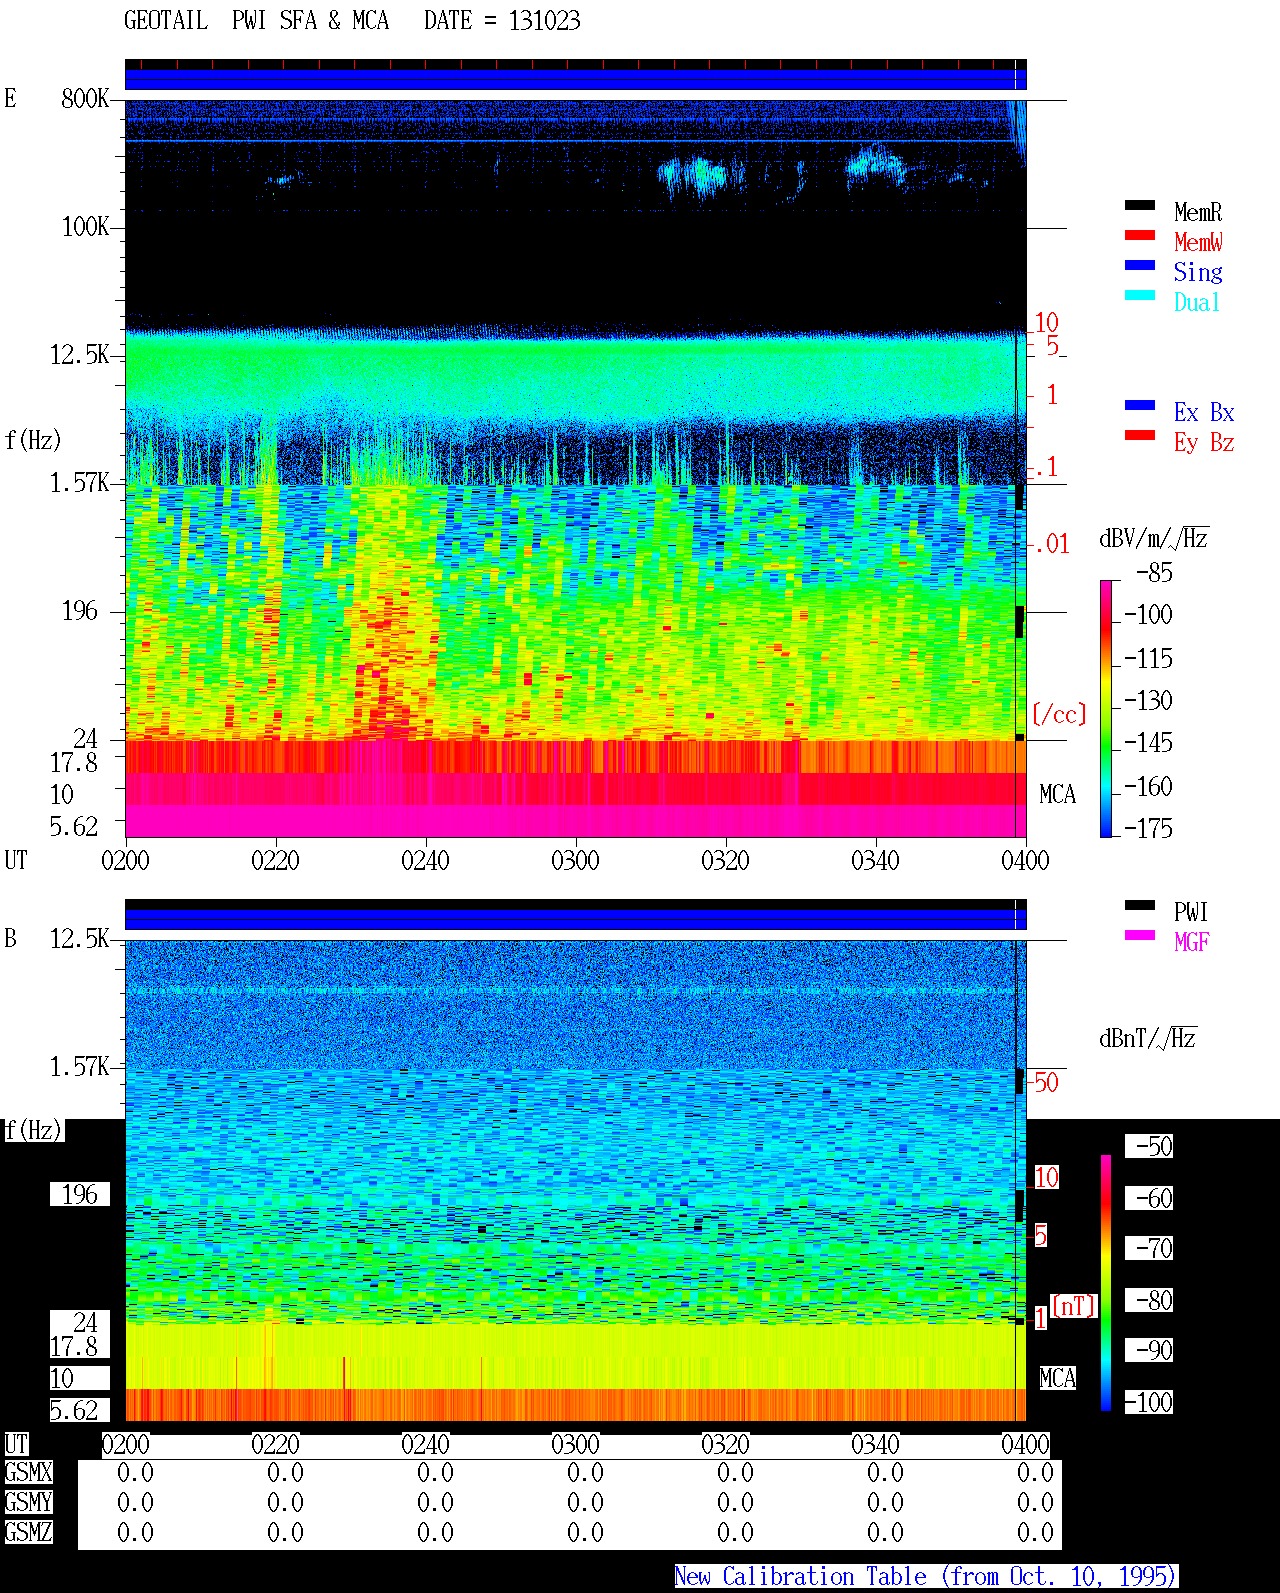Viewport: 1280px width, 1593px height.
Task: Click the 0300 UT tick under E spectrogram
Action: point(575,860)
